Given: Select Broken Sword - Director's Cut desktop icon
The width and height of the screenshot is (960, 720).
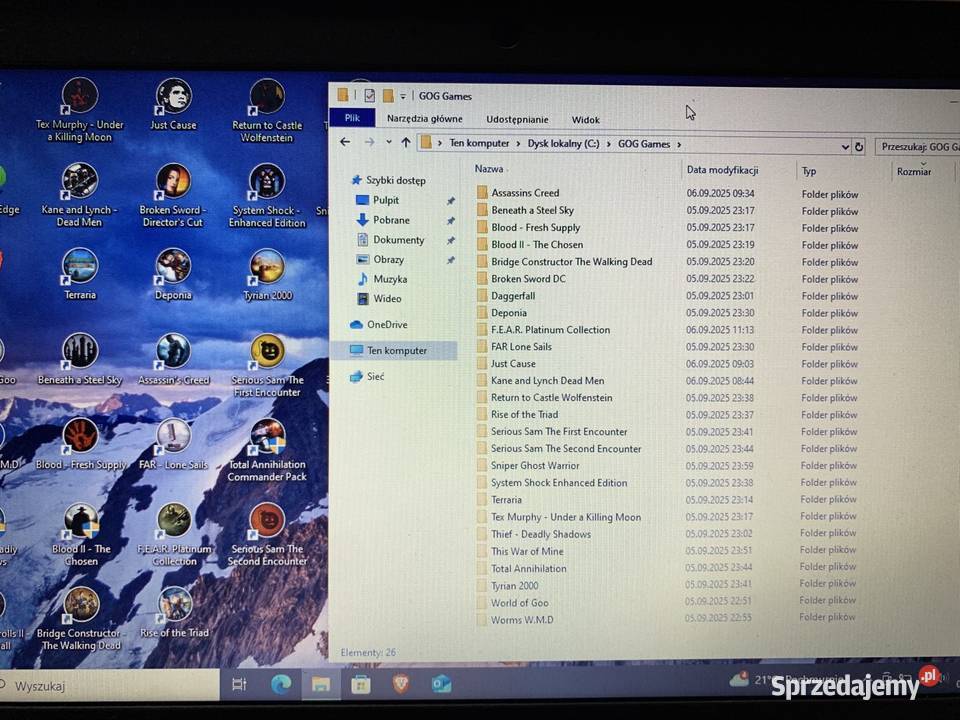Looking at the screenshot, I should click(173, 195).
